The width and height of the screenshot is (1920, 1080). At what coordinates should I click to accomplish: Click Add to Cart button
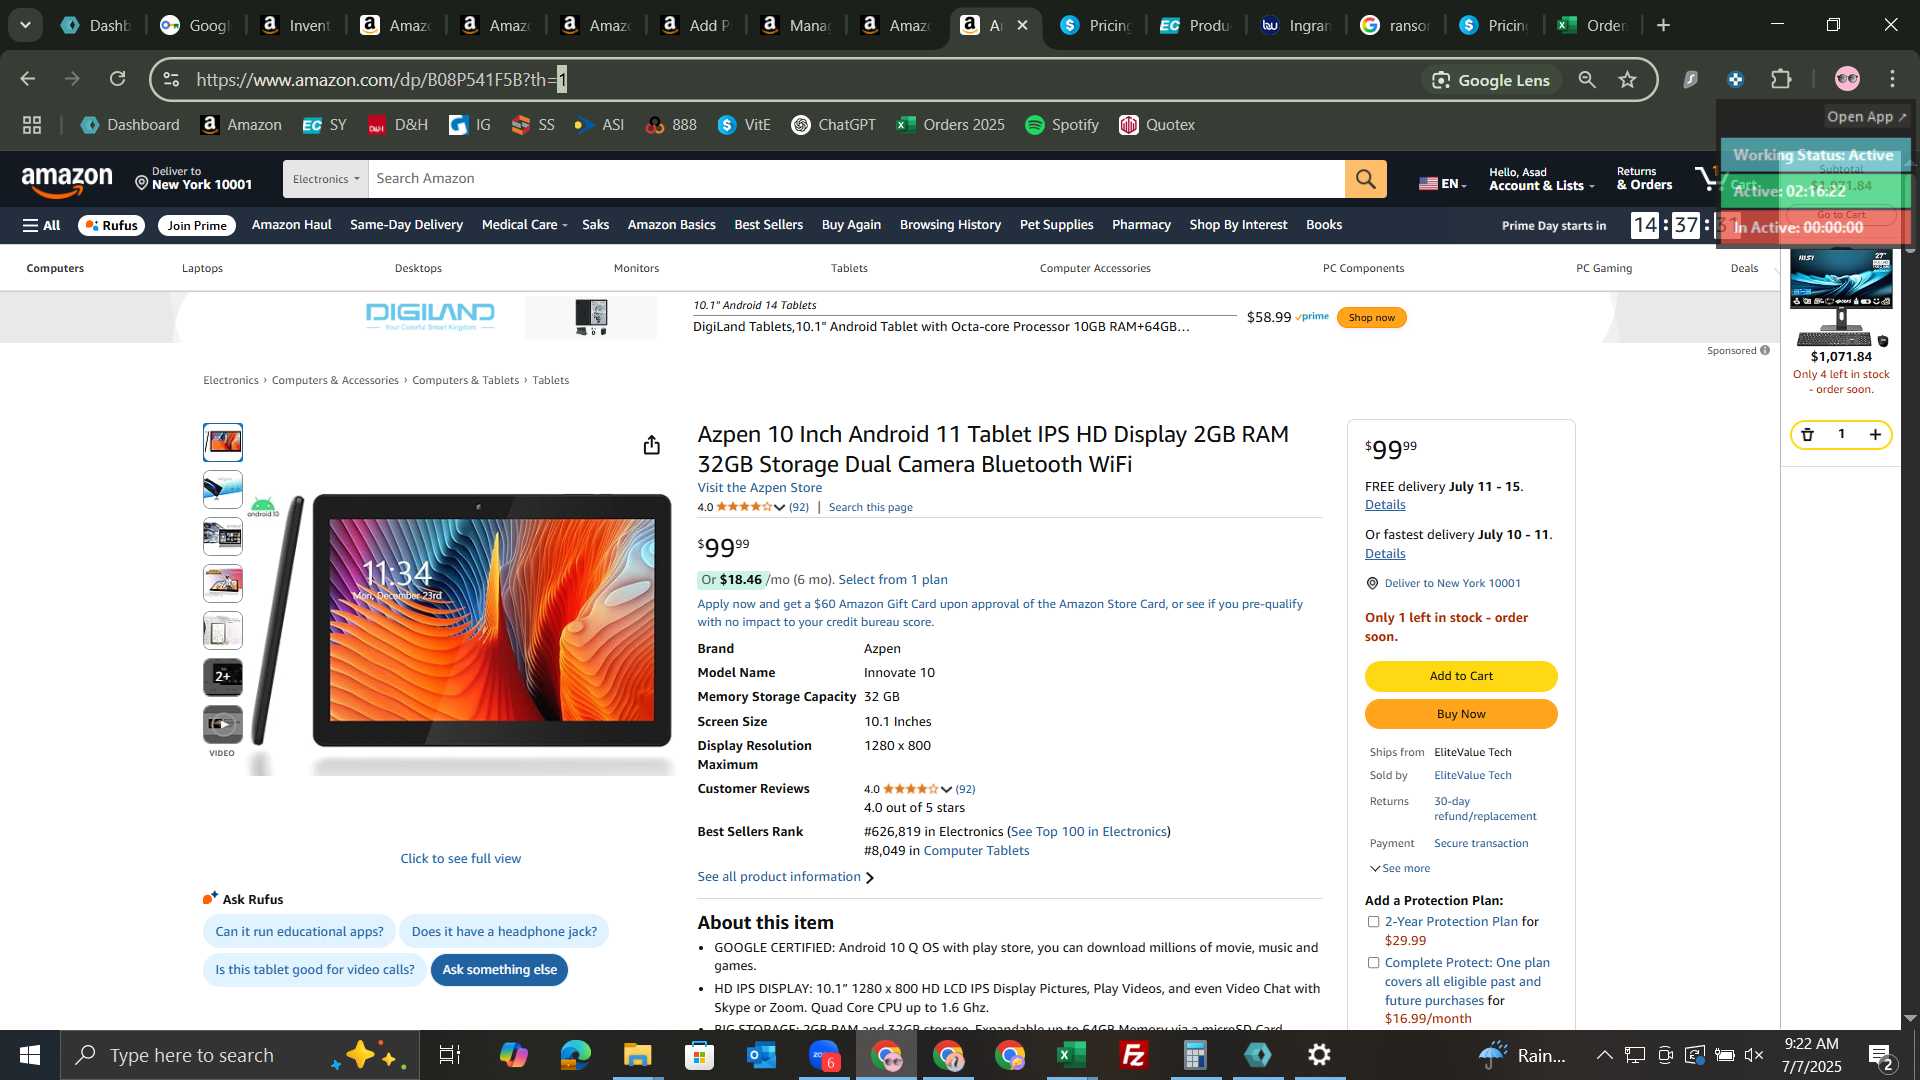coord(1461,676)
